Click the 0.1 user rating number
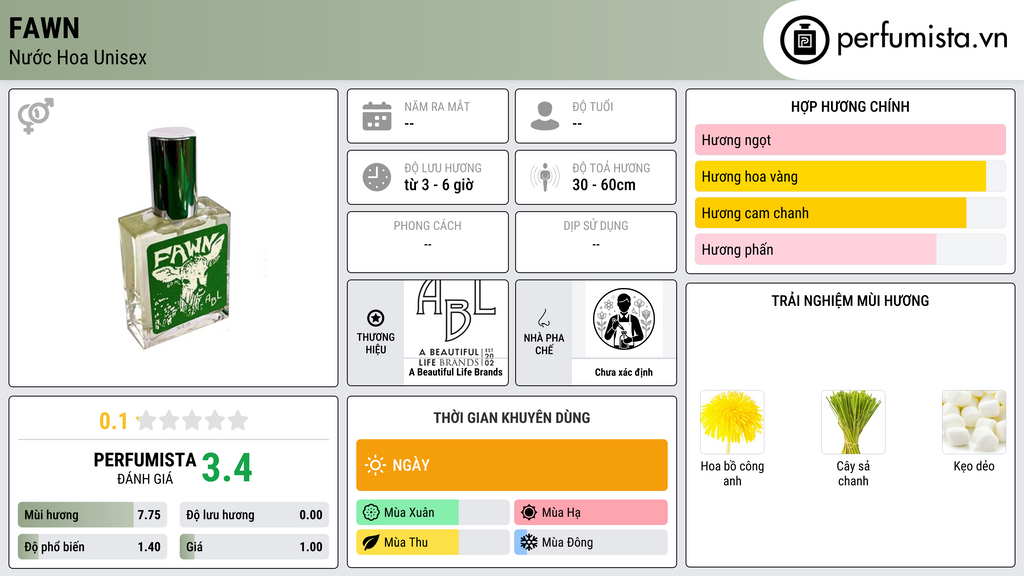1024x576 pixels. [113, 421]
